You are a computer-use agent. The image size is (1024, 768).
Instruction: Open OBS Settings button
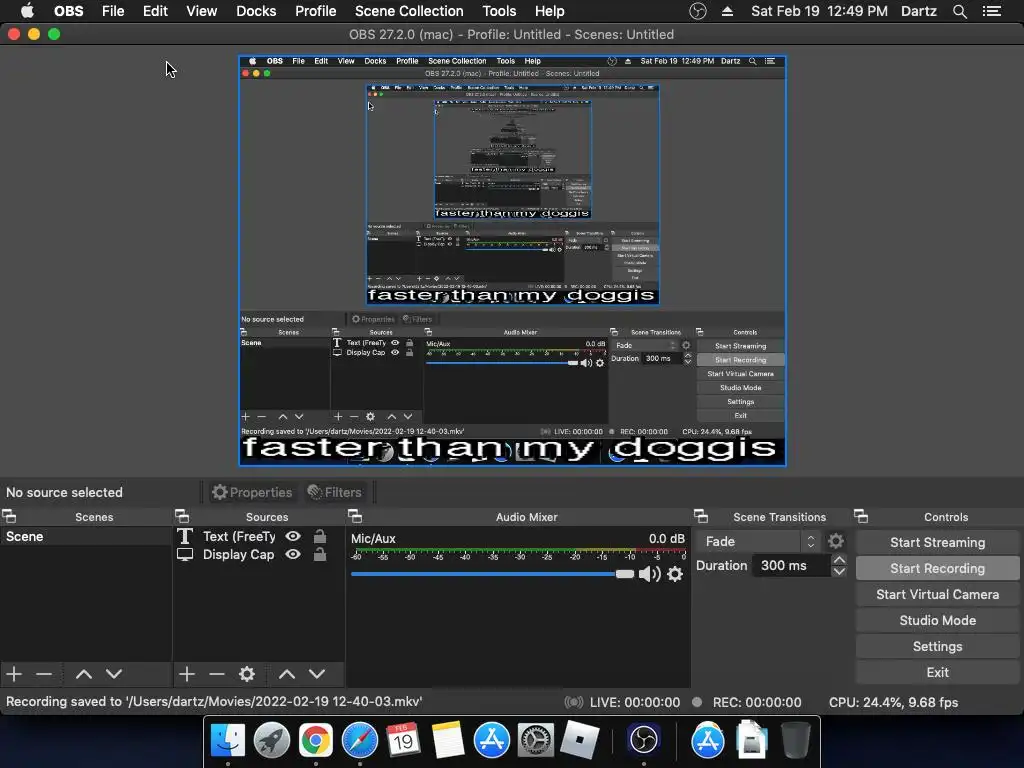coord(937,647)
